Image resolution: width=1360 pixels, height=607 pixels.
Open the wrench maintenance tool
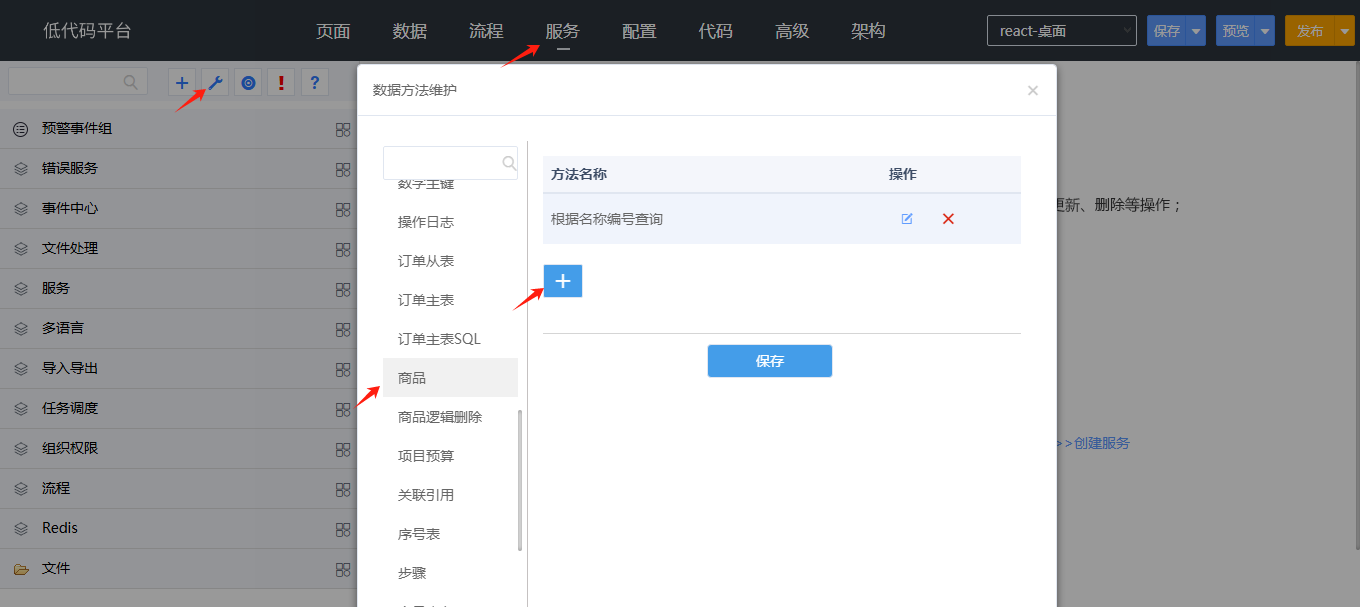click(215, 83)
